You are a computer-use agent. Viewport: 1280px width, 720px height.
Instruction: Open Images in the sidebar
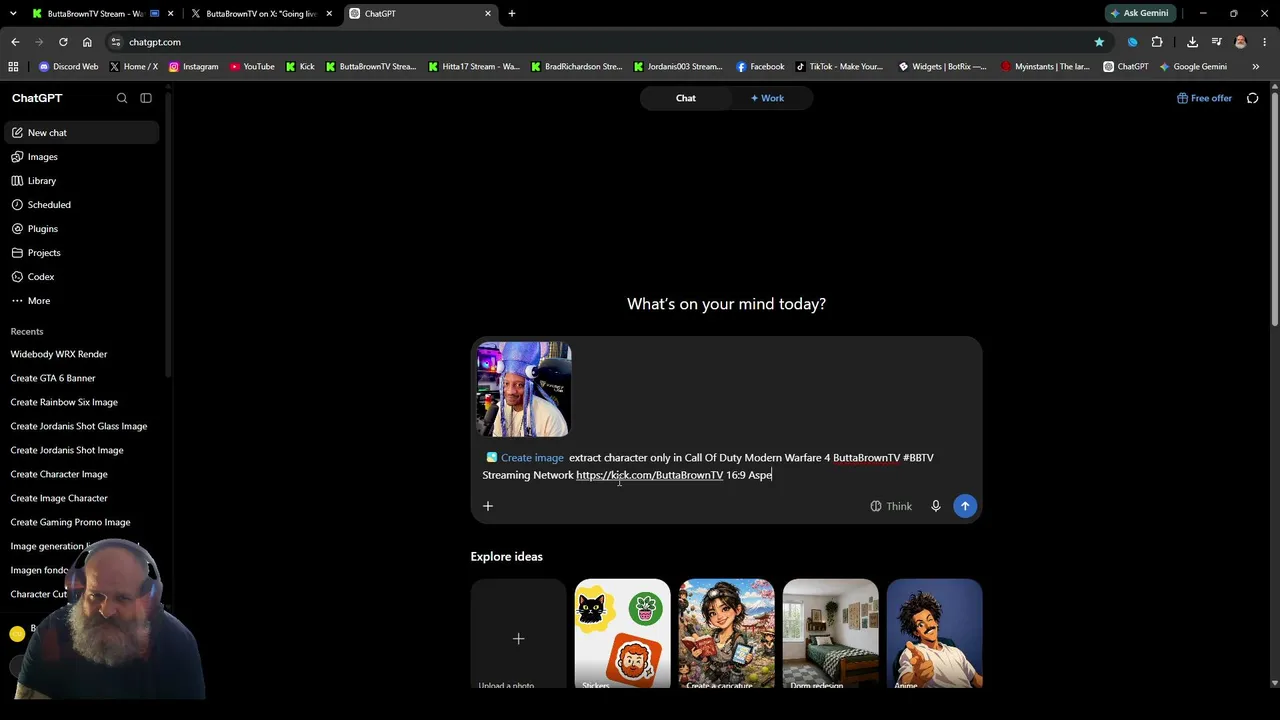pos(80,157)
